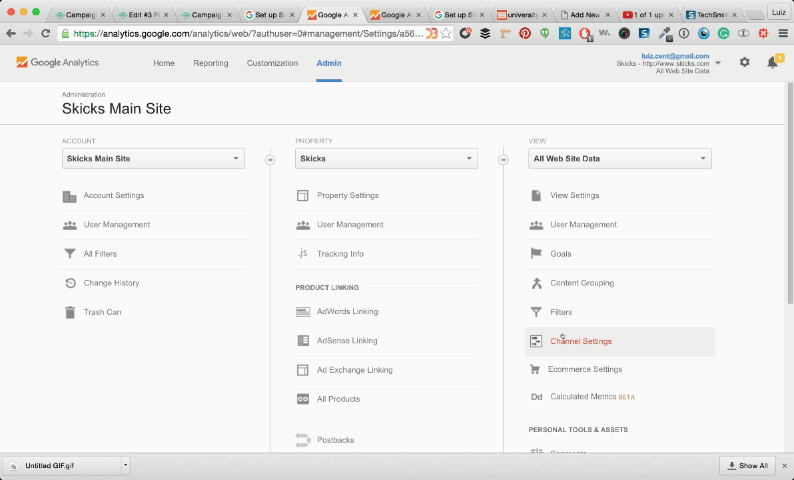Click the arrow circle between Property and View

(x=503, y=159)
